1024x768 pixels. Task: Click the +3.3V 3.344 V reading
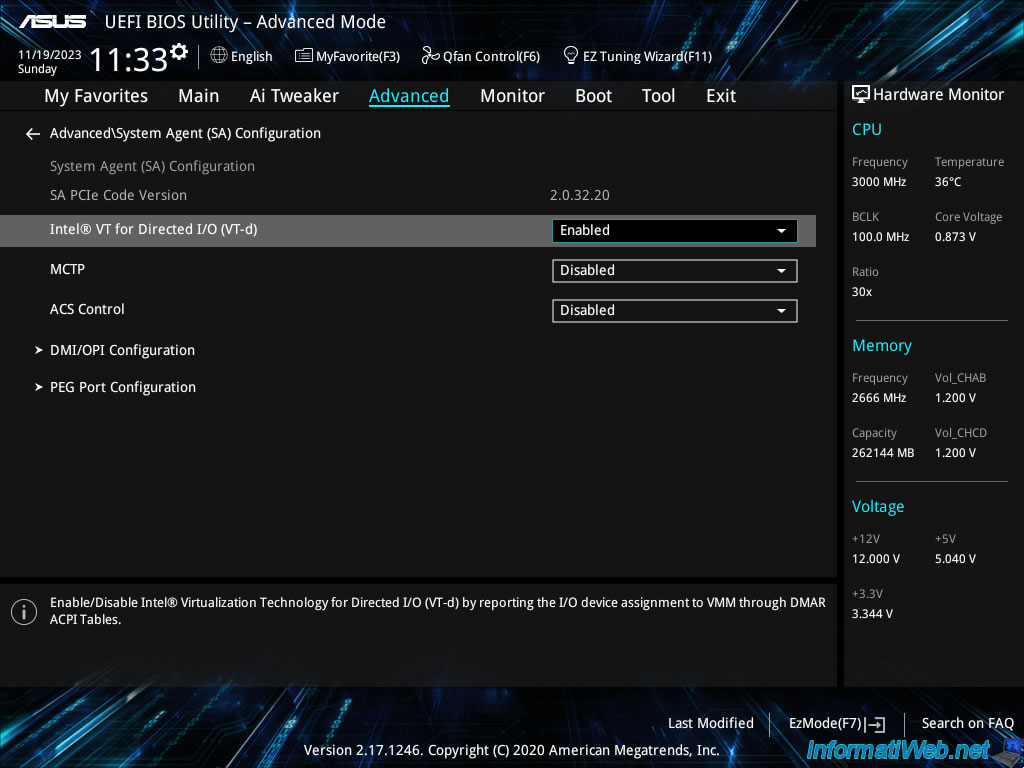tap(872, 614)
